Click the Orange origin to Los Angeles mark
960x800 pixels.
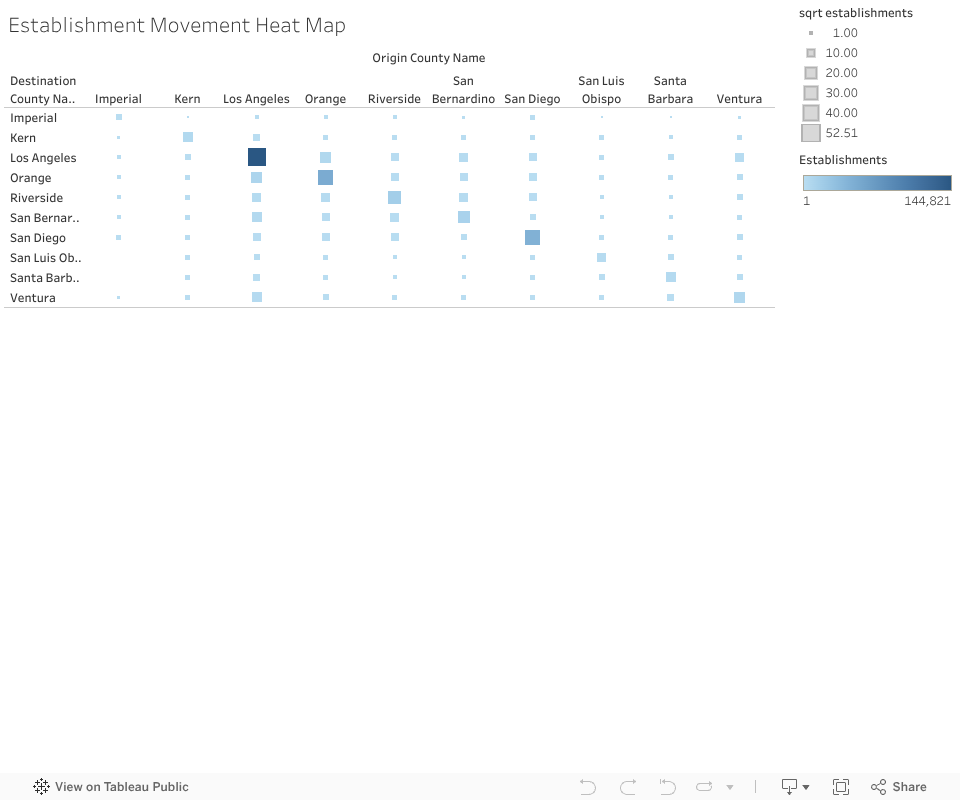click(326, 157)
